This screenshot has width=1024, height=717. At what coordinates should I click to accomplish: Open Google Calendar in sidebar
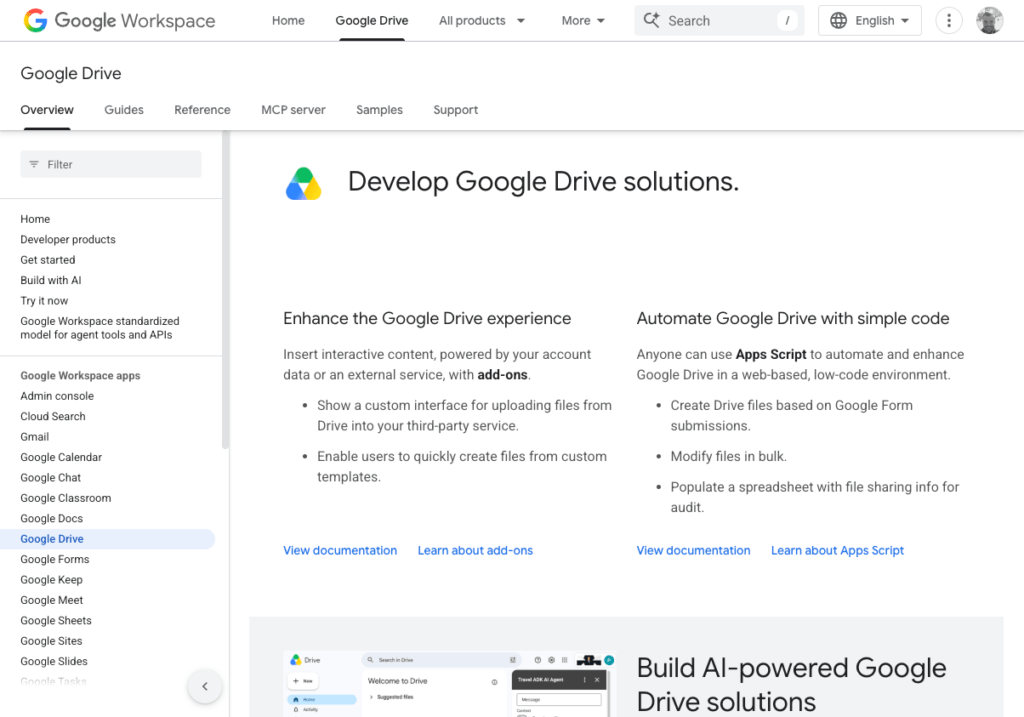pyautogui.click(x=61, y=457)
